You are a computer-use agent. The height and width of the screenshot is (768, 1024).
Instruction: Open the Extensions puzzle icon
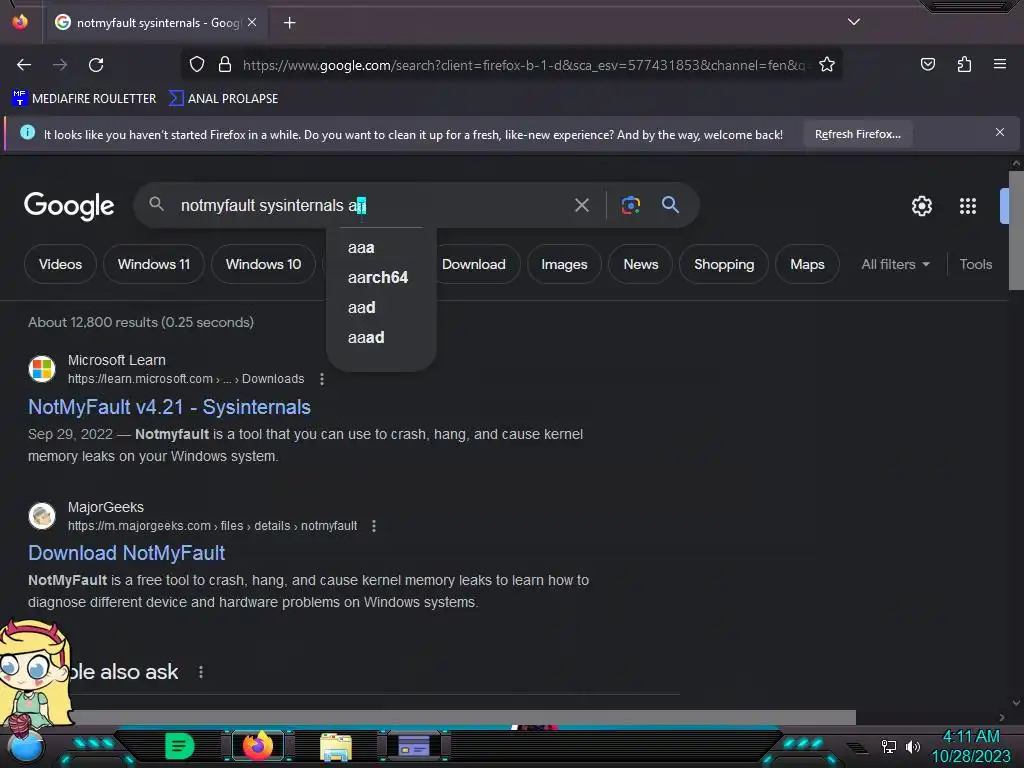pyautogui.click(x=964, y=65)
